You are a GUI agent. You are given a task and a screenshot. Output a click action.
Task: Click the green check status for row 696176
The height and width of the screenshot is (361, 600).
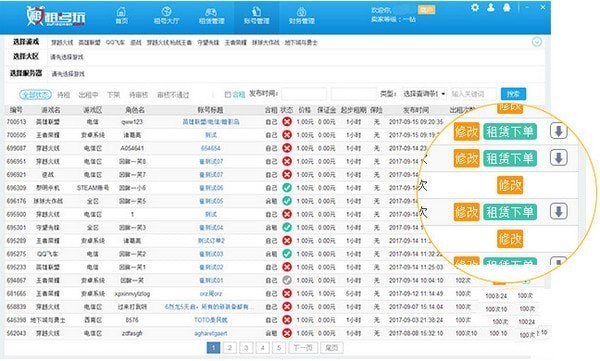click(x=287, y=201)
